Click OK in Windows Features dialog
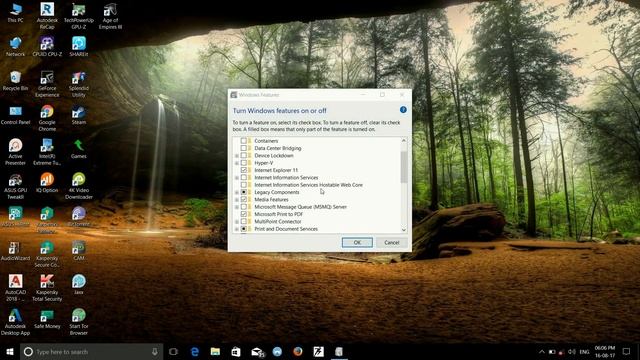The width and height of the screenshot is (640, 360). click(357, 242)
